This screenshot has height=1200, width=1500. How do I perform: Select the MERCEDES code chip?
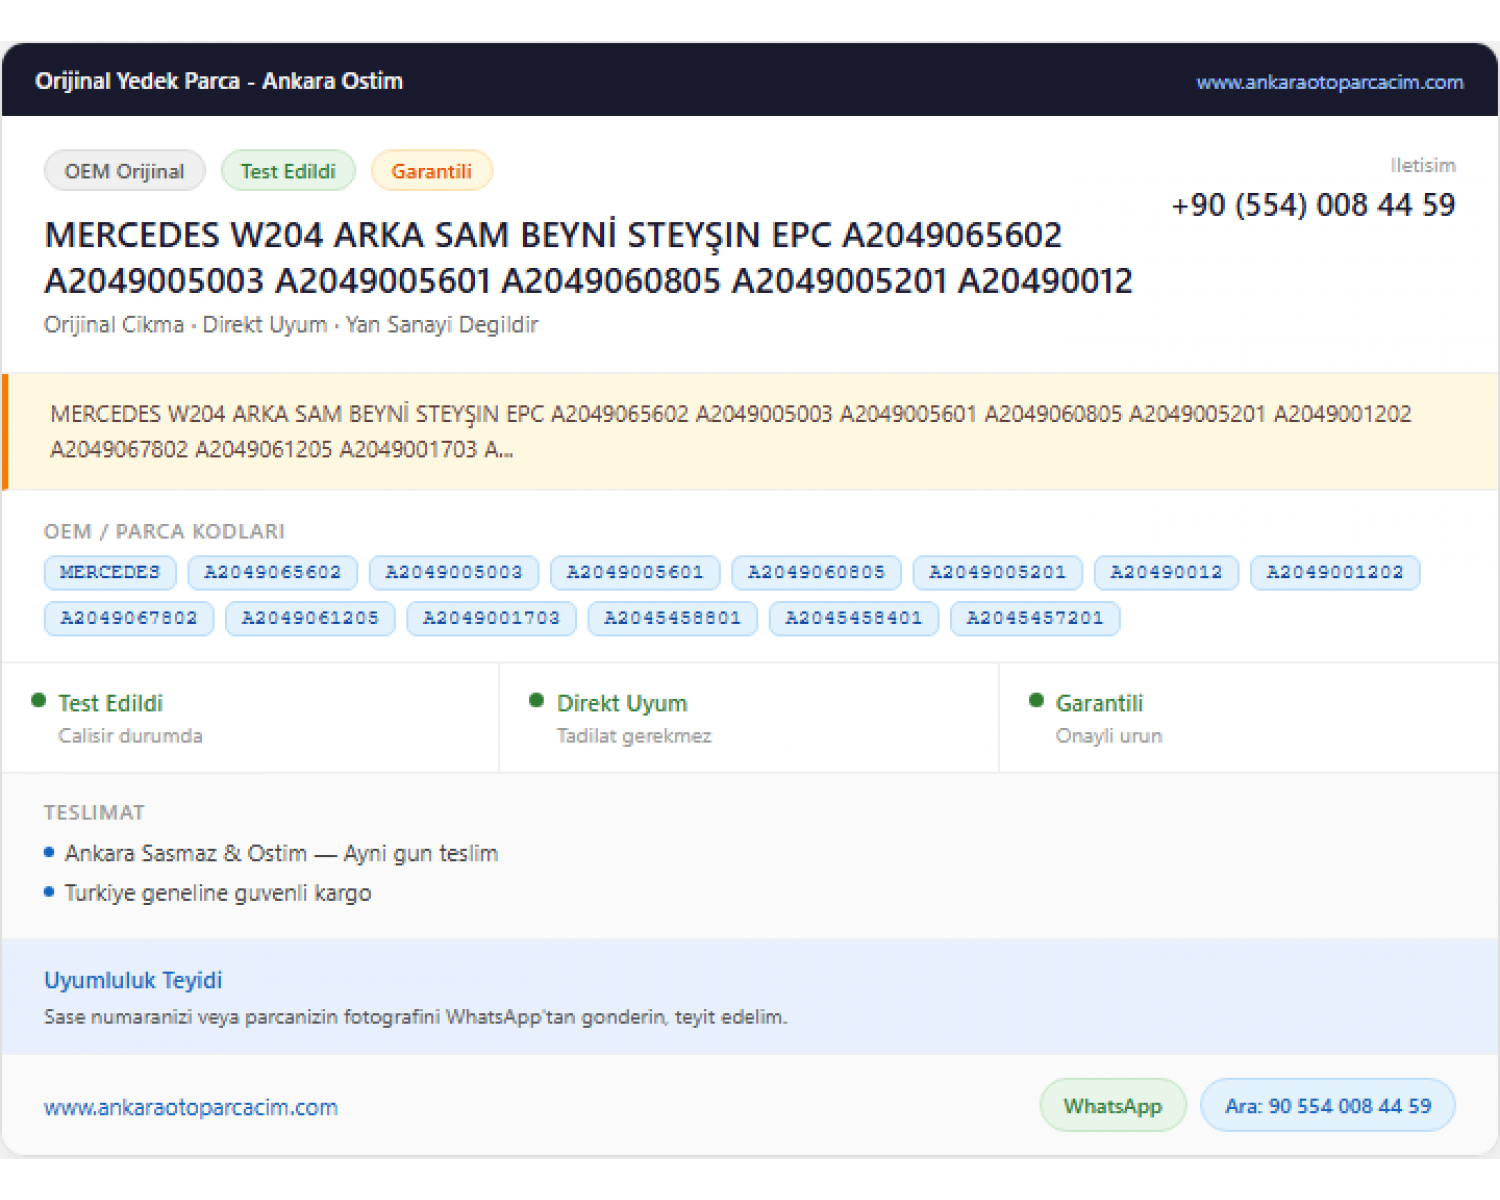pyautogui.click(x=110, y=573)
